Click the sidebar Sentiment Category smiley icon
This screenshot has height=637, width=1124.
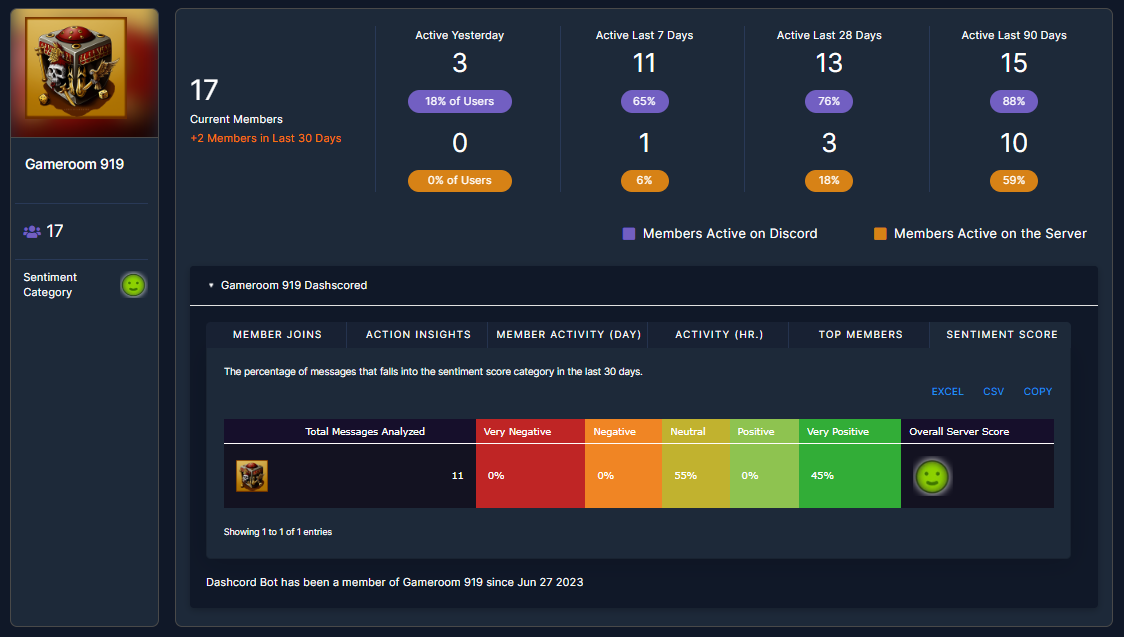[134, 285]
